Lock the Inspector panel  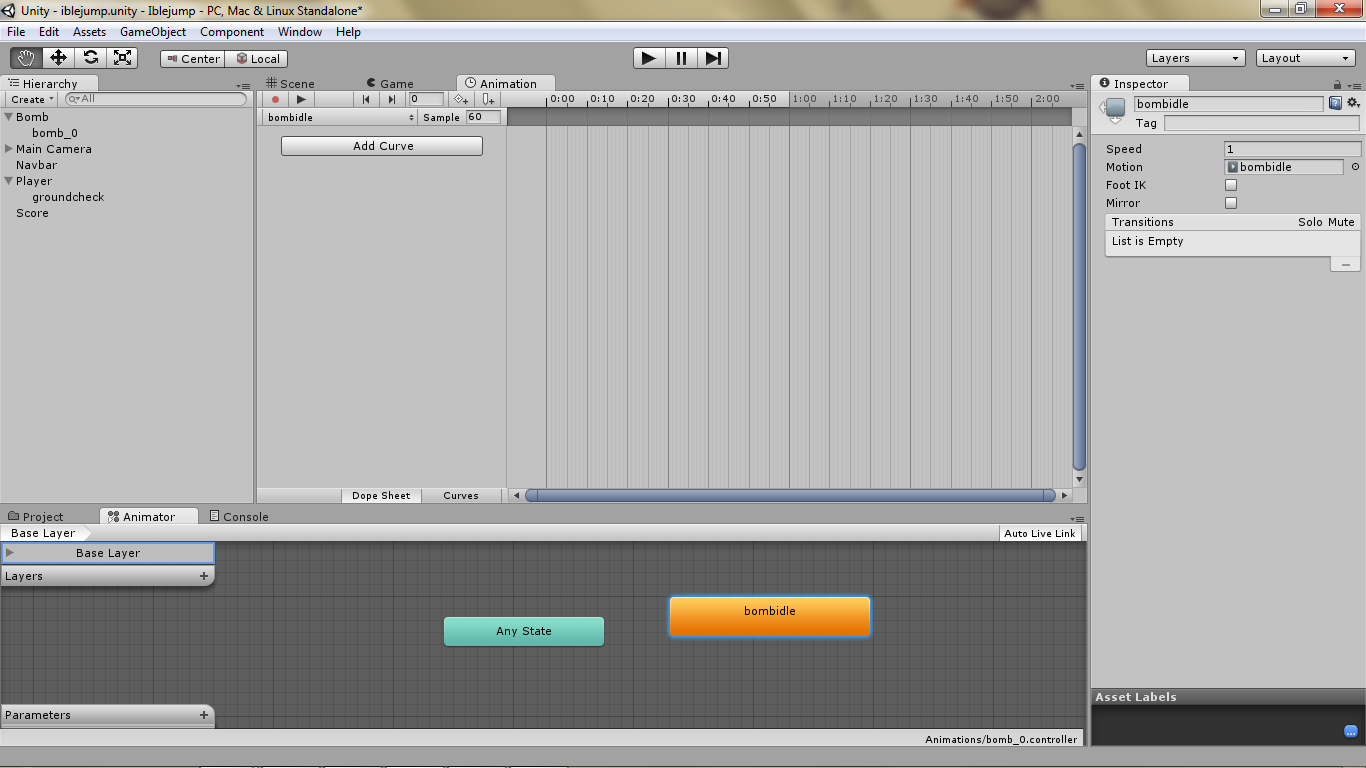point(1338,85)
